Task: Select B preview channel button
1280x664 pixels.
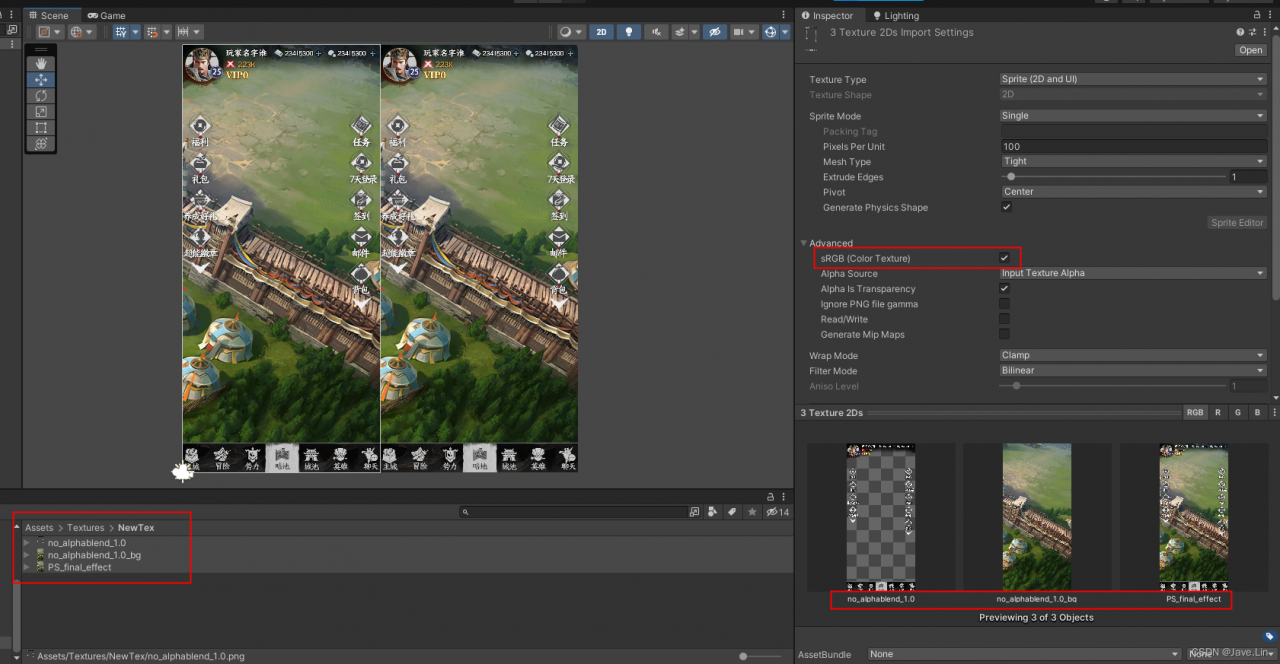Action: 1258,412
